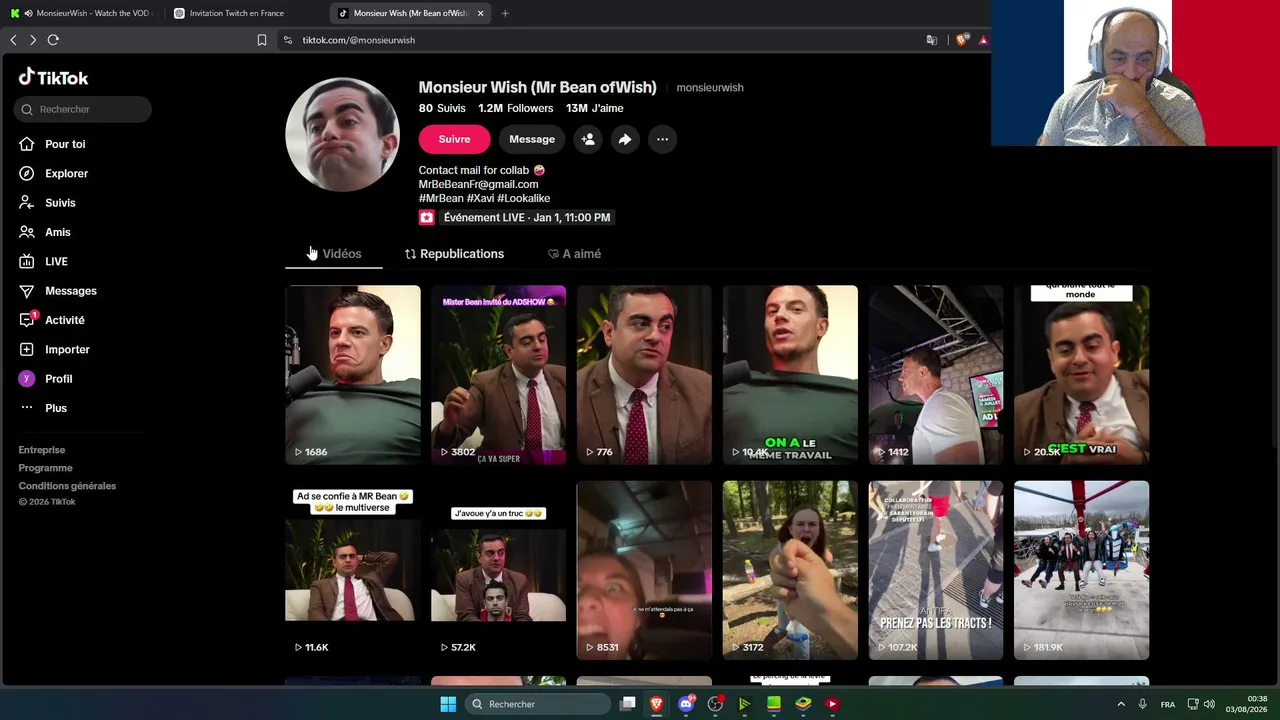Click the #MrBean hashtag in bio
Screen dimensions: 1280x720
441,198
